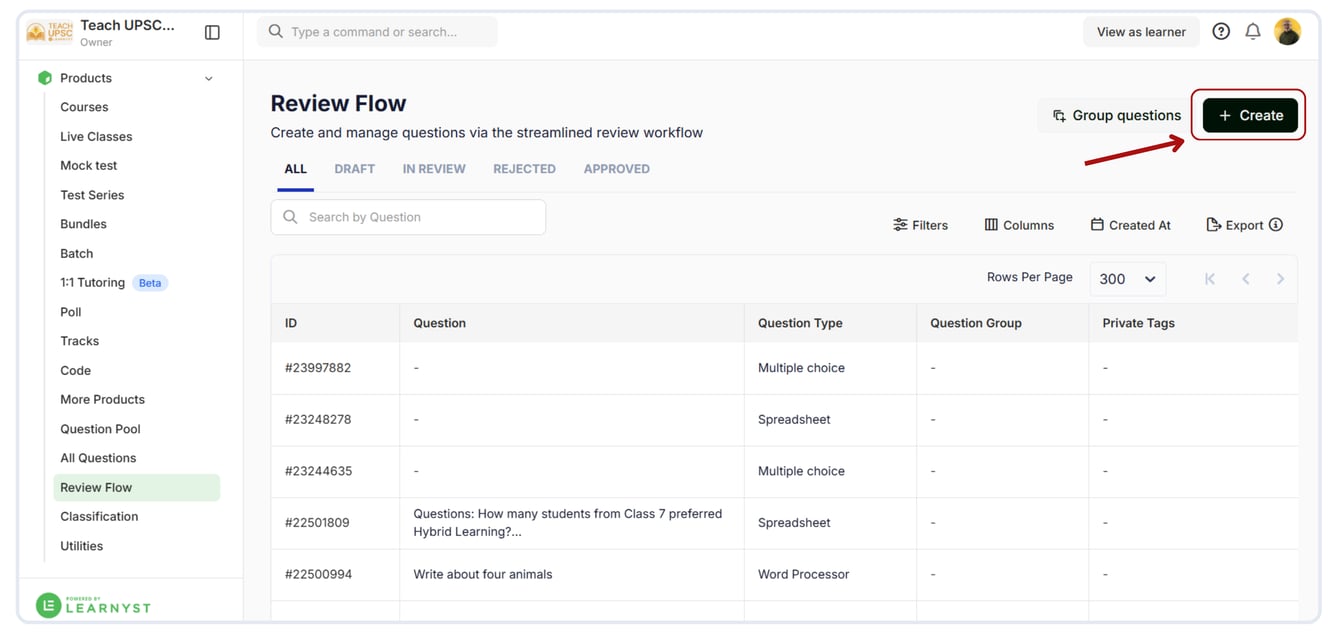Image resolution: width=1340 pixels, height=639 pixels.
Task: Open the Filters options
Action: click(x=920, y=225)
